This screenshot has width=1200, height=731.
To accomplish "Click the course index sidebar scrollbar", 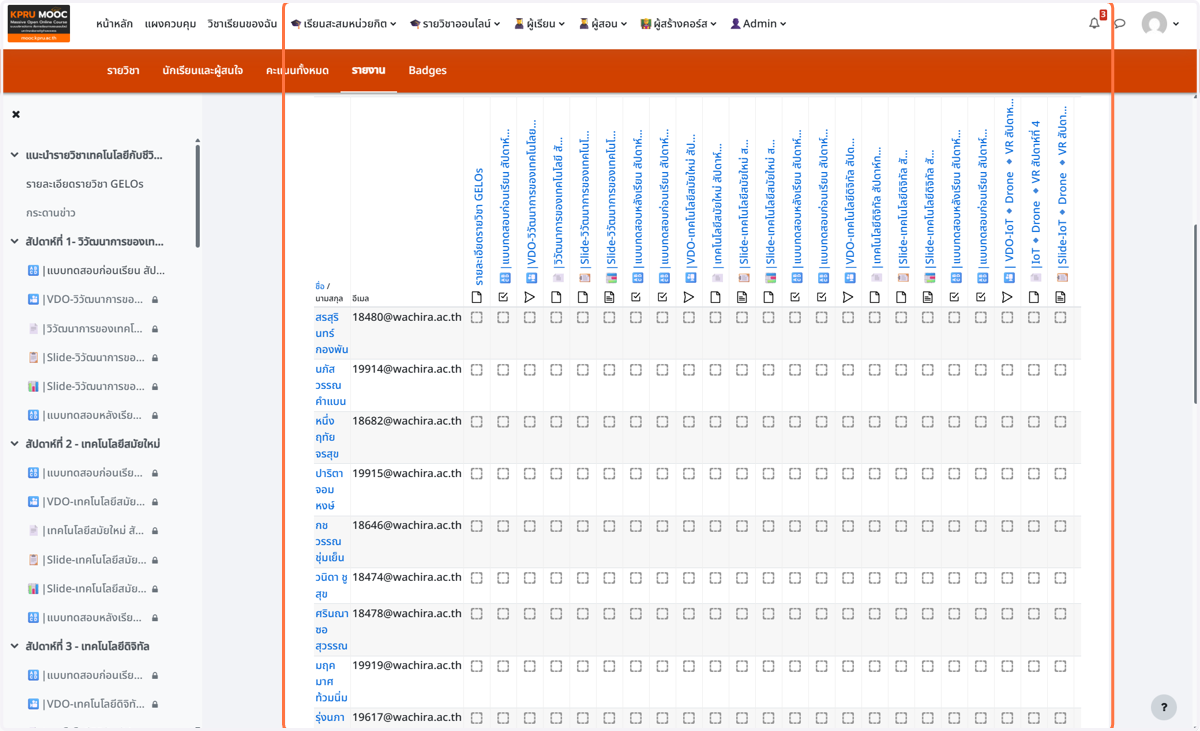I will (197, 195).
